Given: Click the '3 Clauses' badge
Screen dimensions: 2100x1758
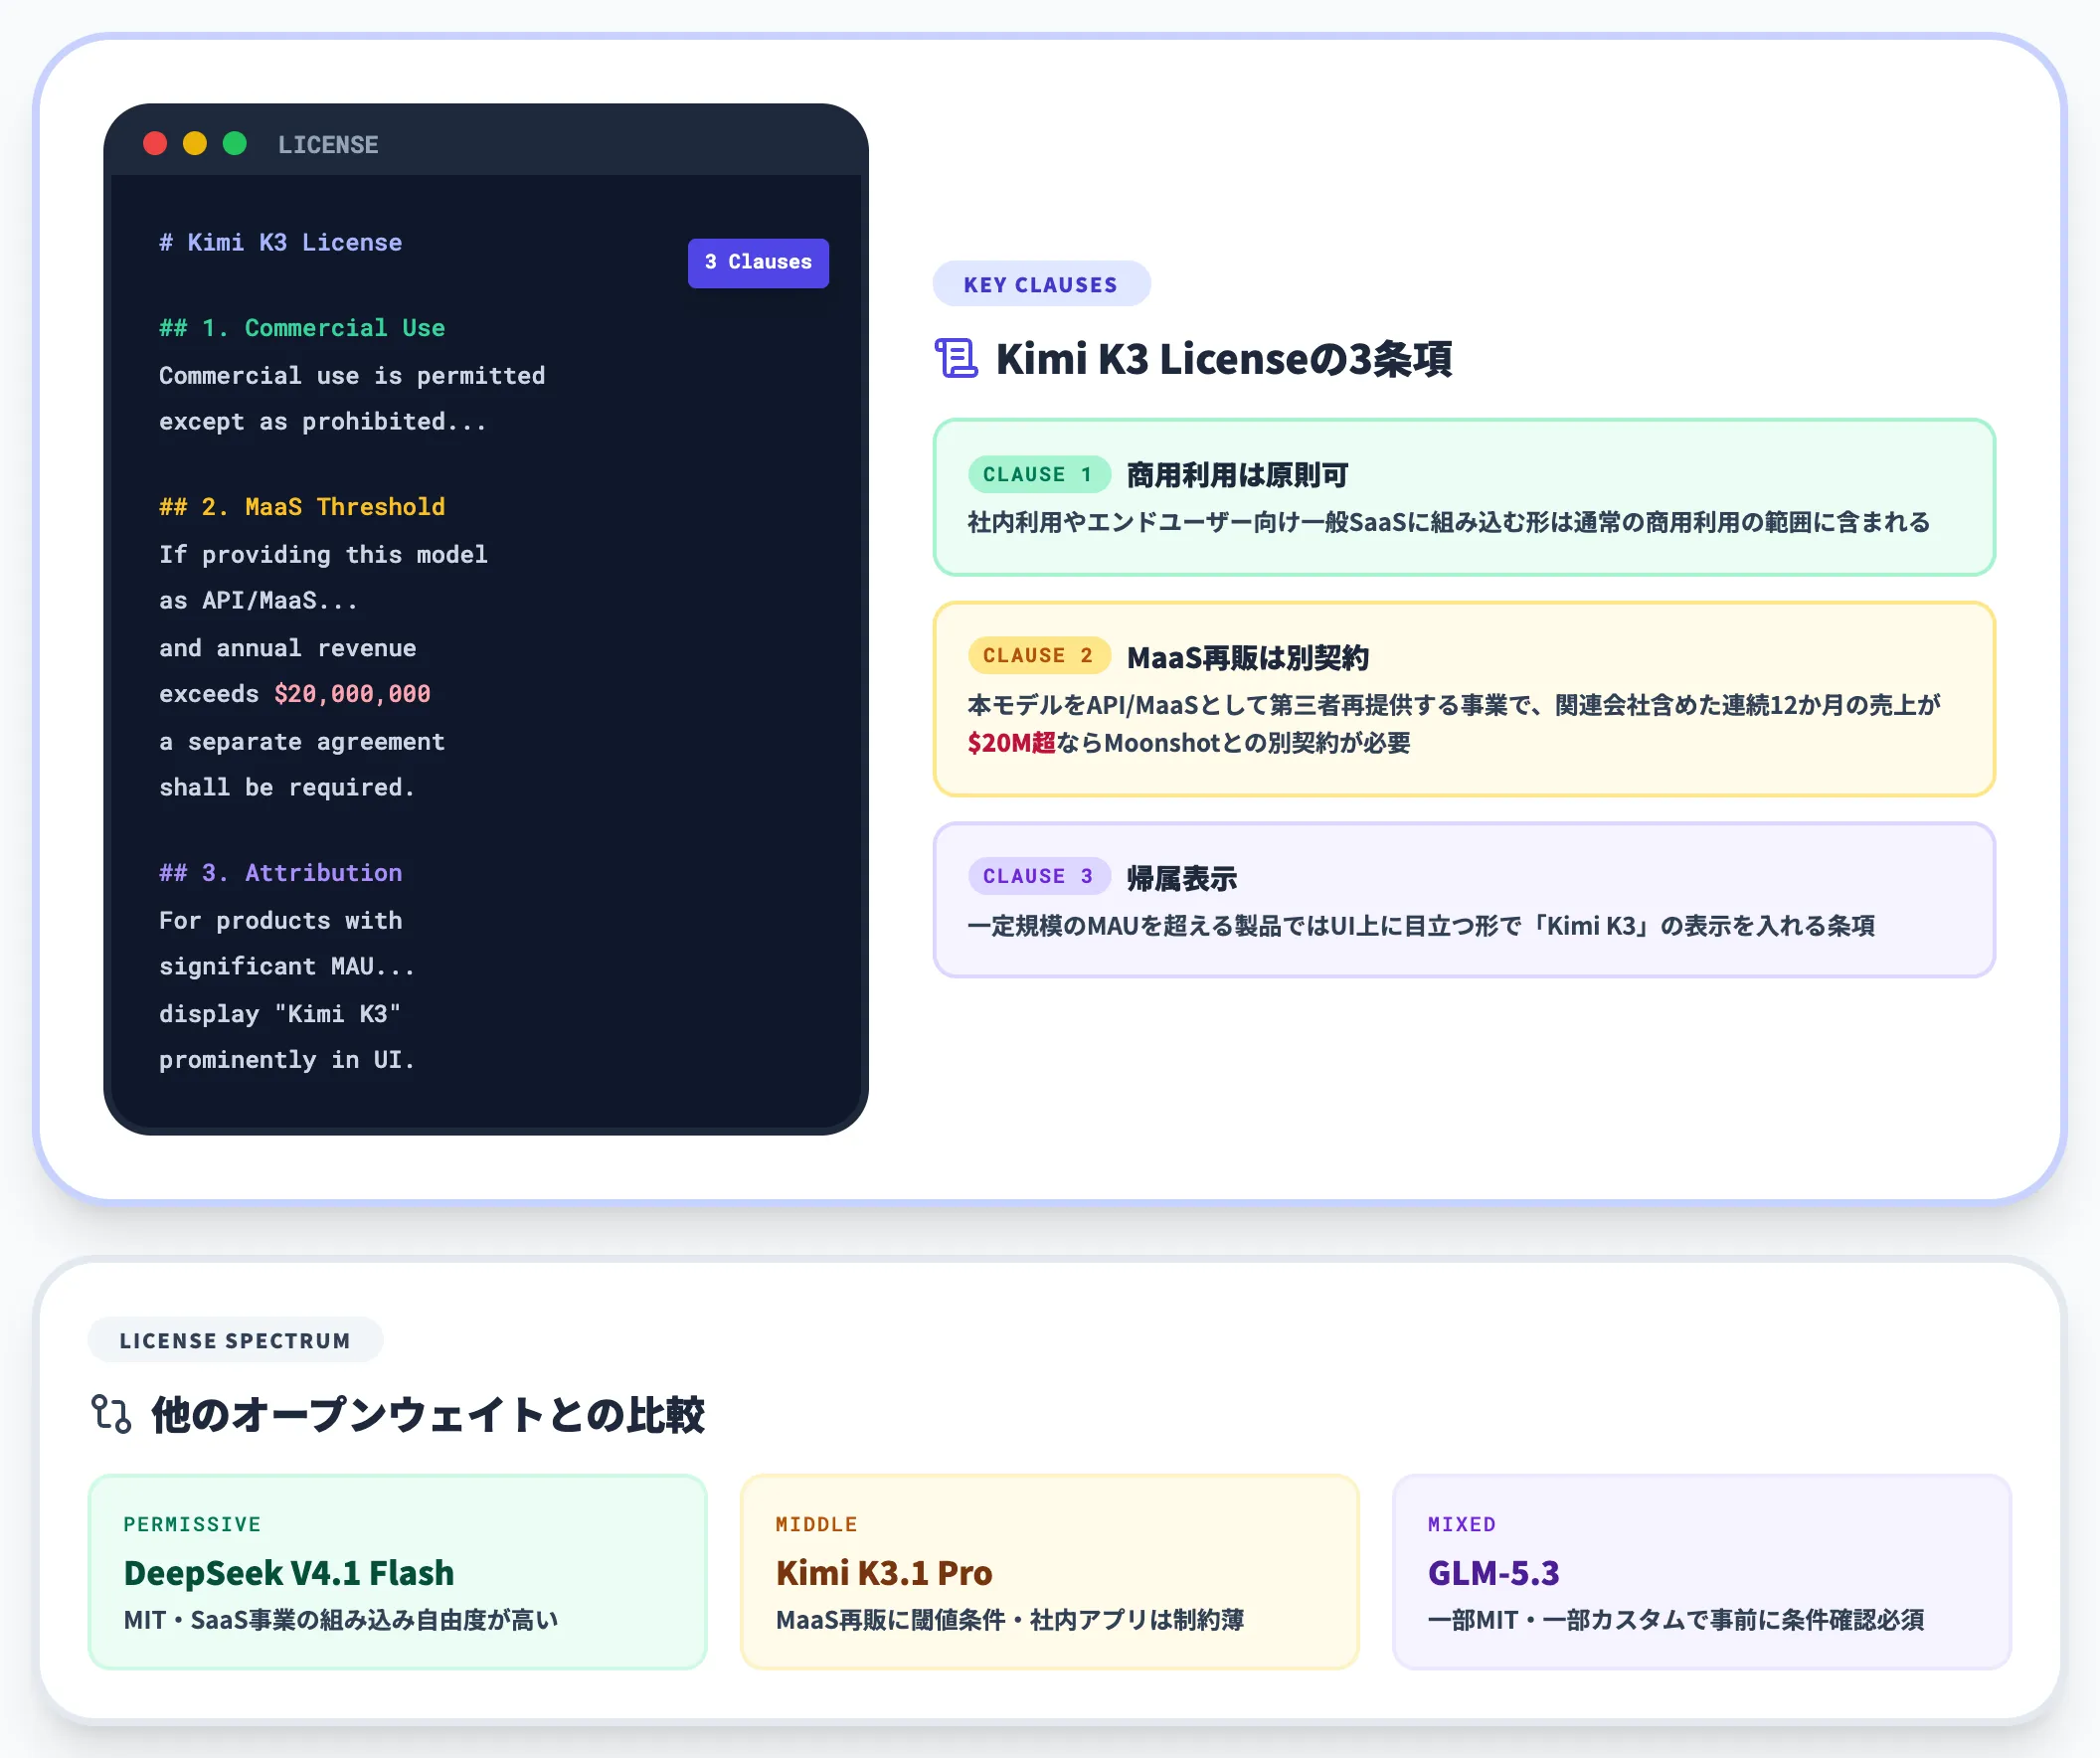Looking at the screenshot, I should [758, 262].
